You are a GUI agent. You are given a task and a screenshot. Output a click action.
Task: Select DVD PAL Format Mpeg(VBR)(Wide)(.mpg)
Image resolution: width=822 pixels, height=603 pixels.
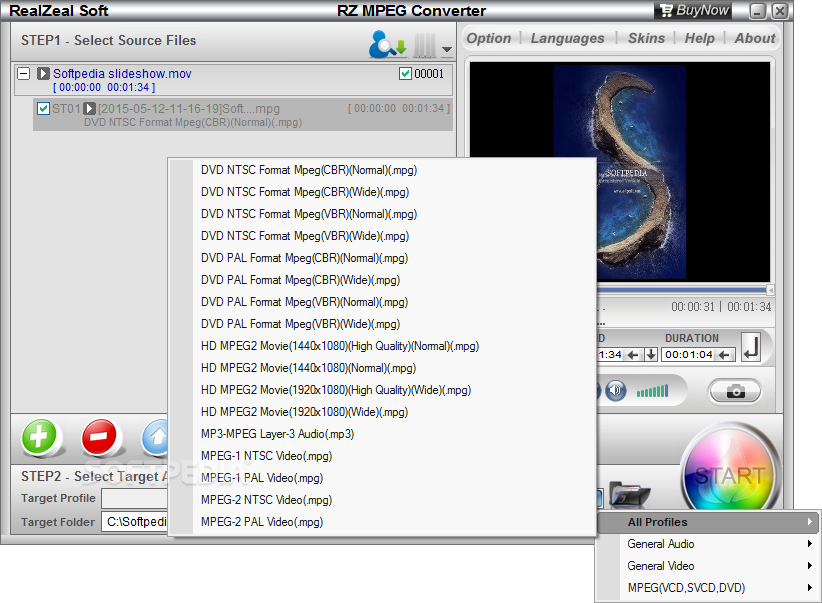[x=383, y=325]
